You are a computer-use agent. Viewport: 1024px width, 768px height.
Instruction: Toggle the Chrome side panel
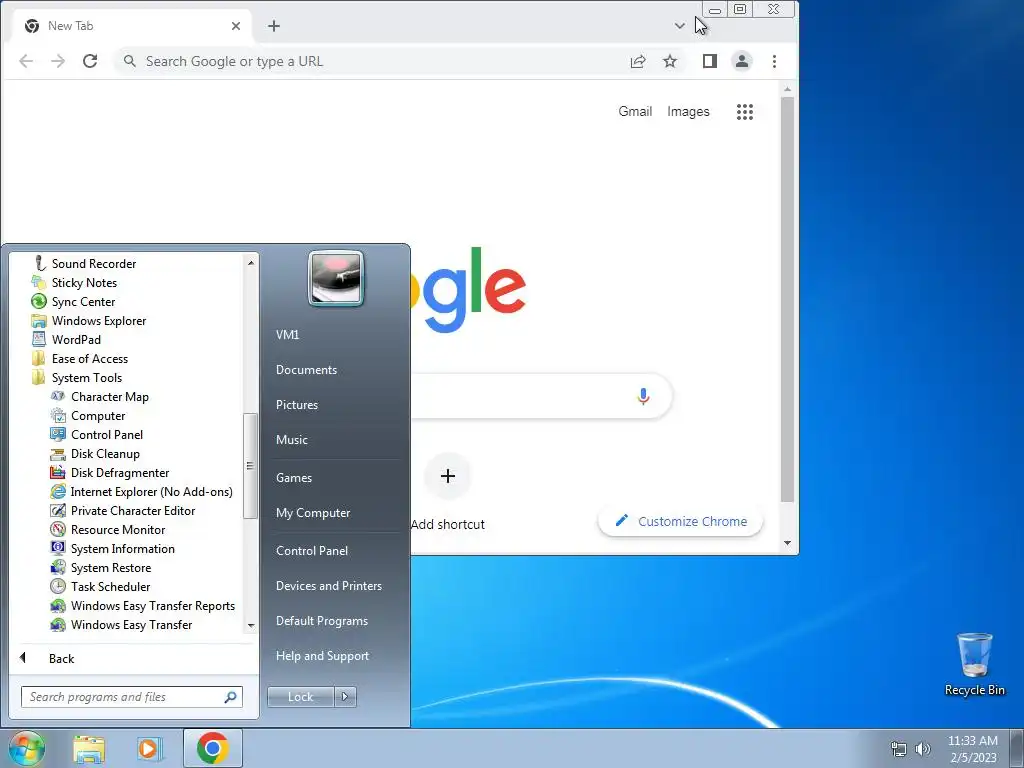click(710, 61)
